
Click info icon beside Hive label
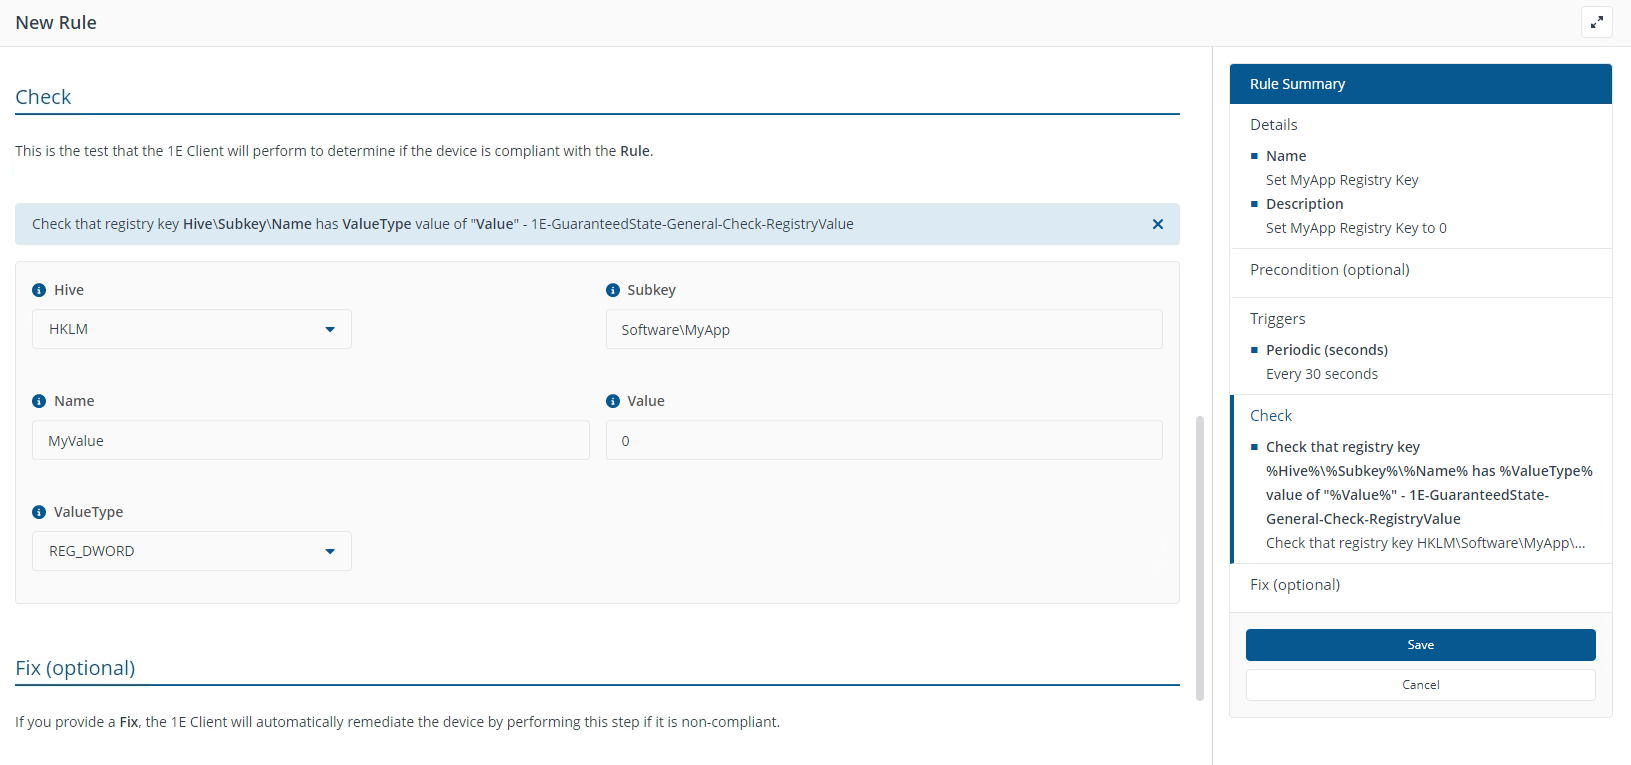(x=39, y=290)
